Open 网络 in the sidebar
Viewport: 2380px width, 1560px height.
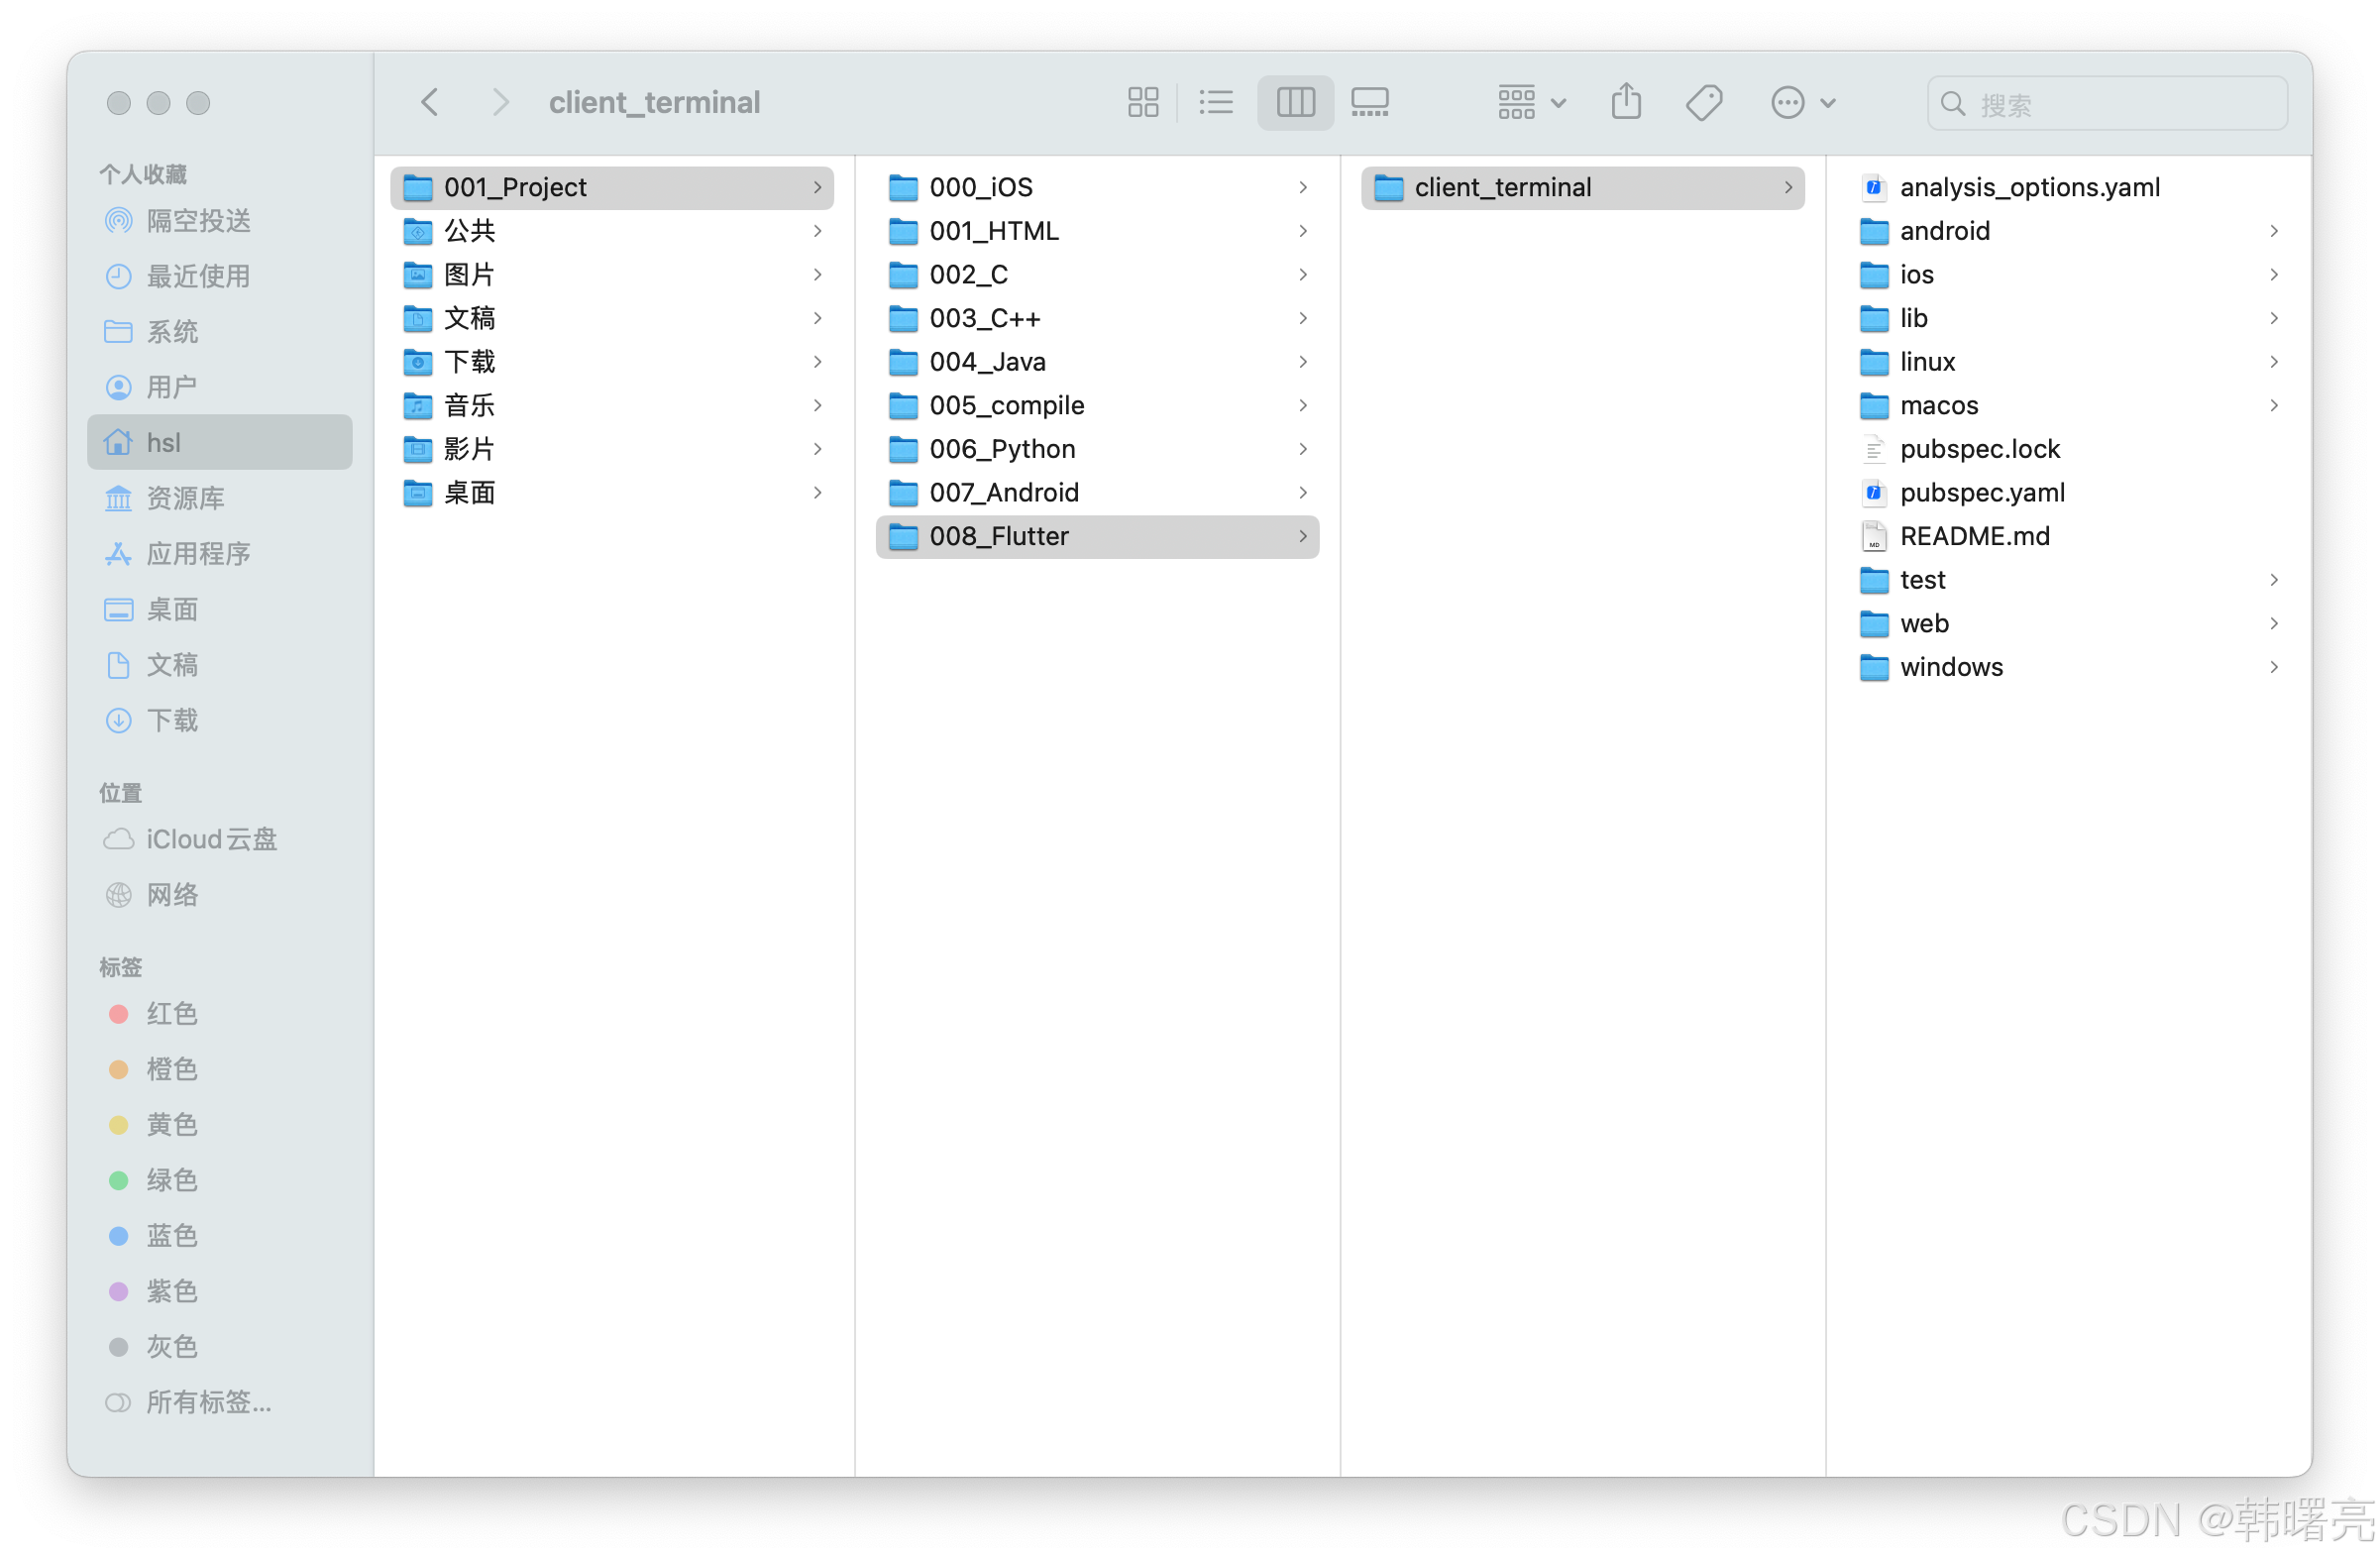(220, 894)
